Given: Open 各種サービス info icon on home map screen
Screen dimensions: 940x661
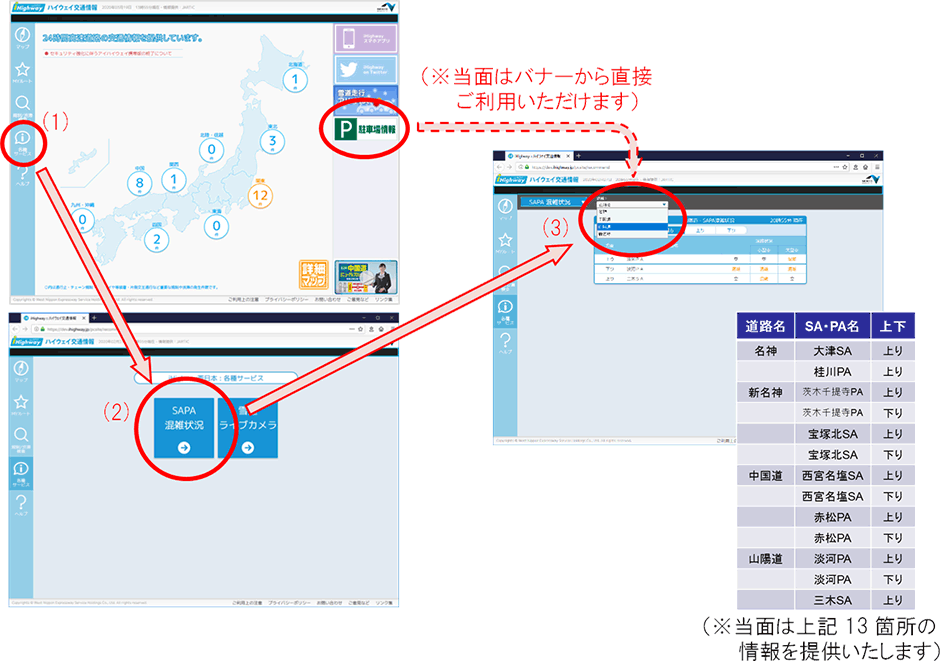Looking at the screenshot, I should [x=22, y=138].
